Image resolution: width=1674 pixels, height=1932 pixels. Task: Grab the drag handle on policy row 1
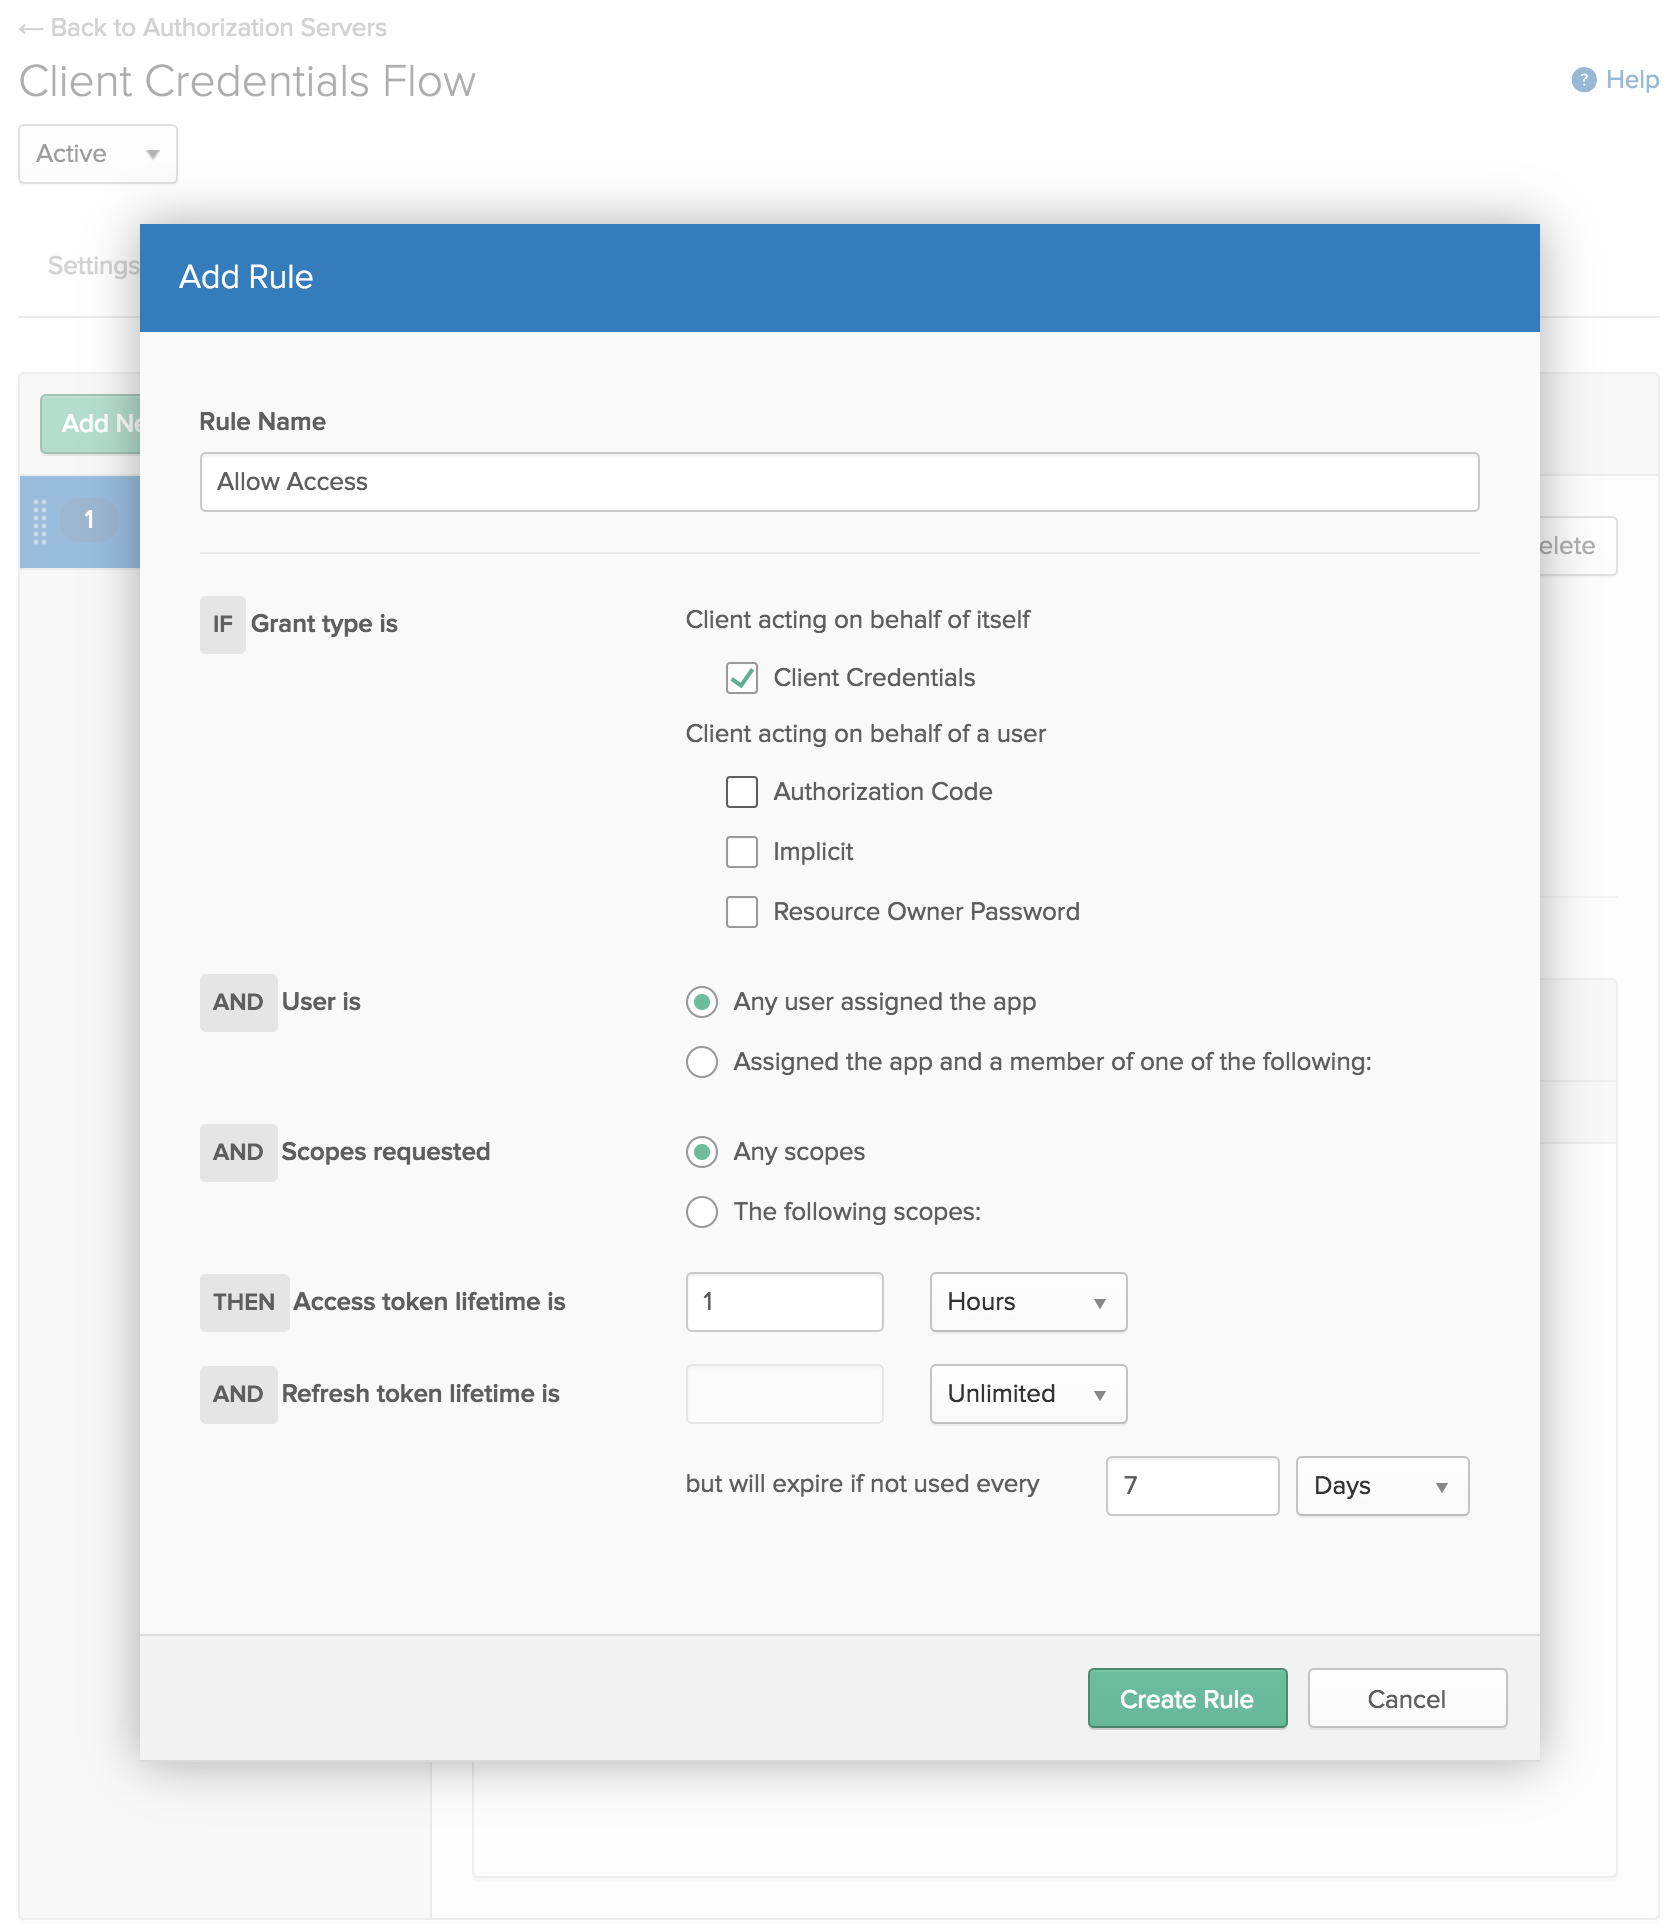click(x=40, y=521)
